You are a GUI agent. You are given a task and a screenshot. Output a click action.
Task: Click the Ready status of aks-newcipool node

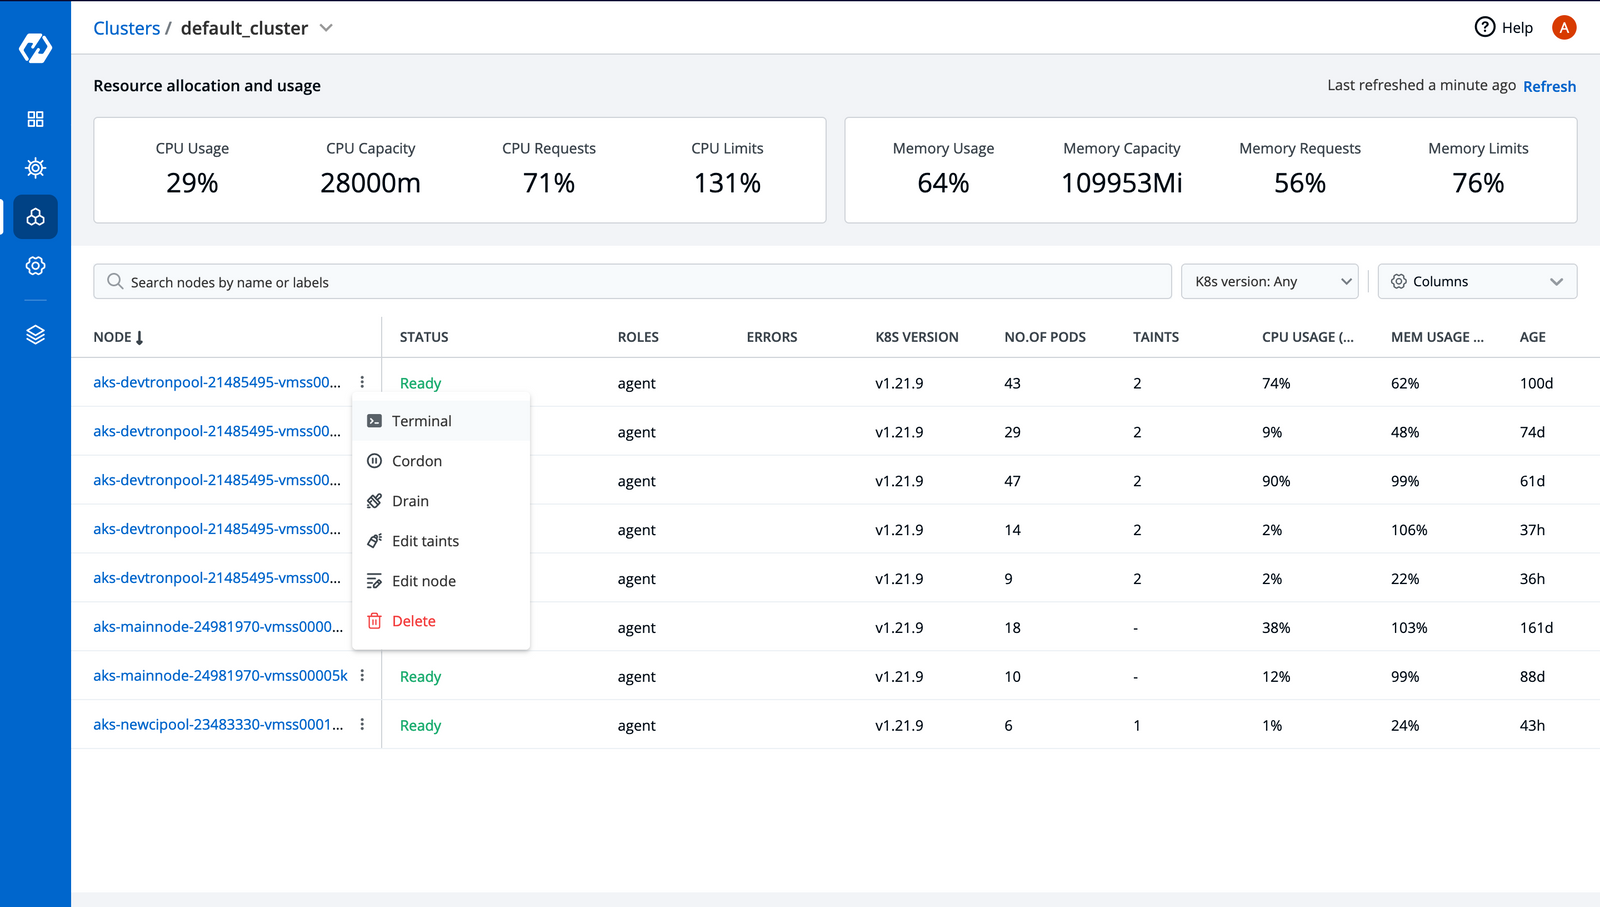click(420, 725)
